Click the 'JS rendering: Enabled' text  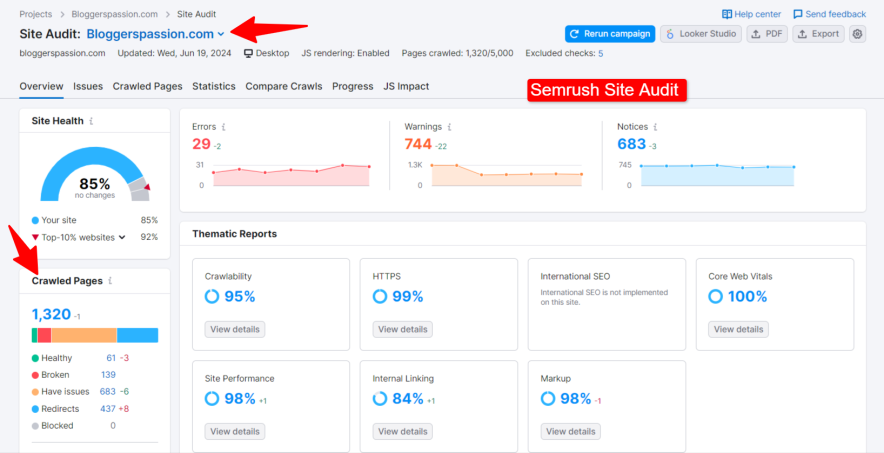[x=345, y=53]
